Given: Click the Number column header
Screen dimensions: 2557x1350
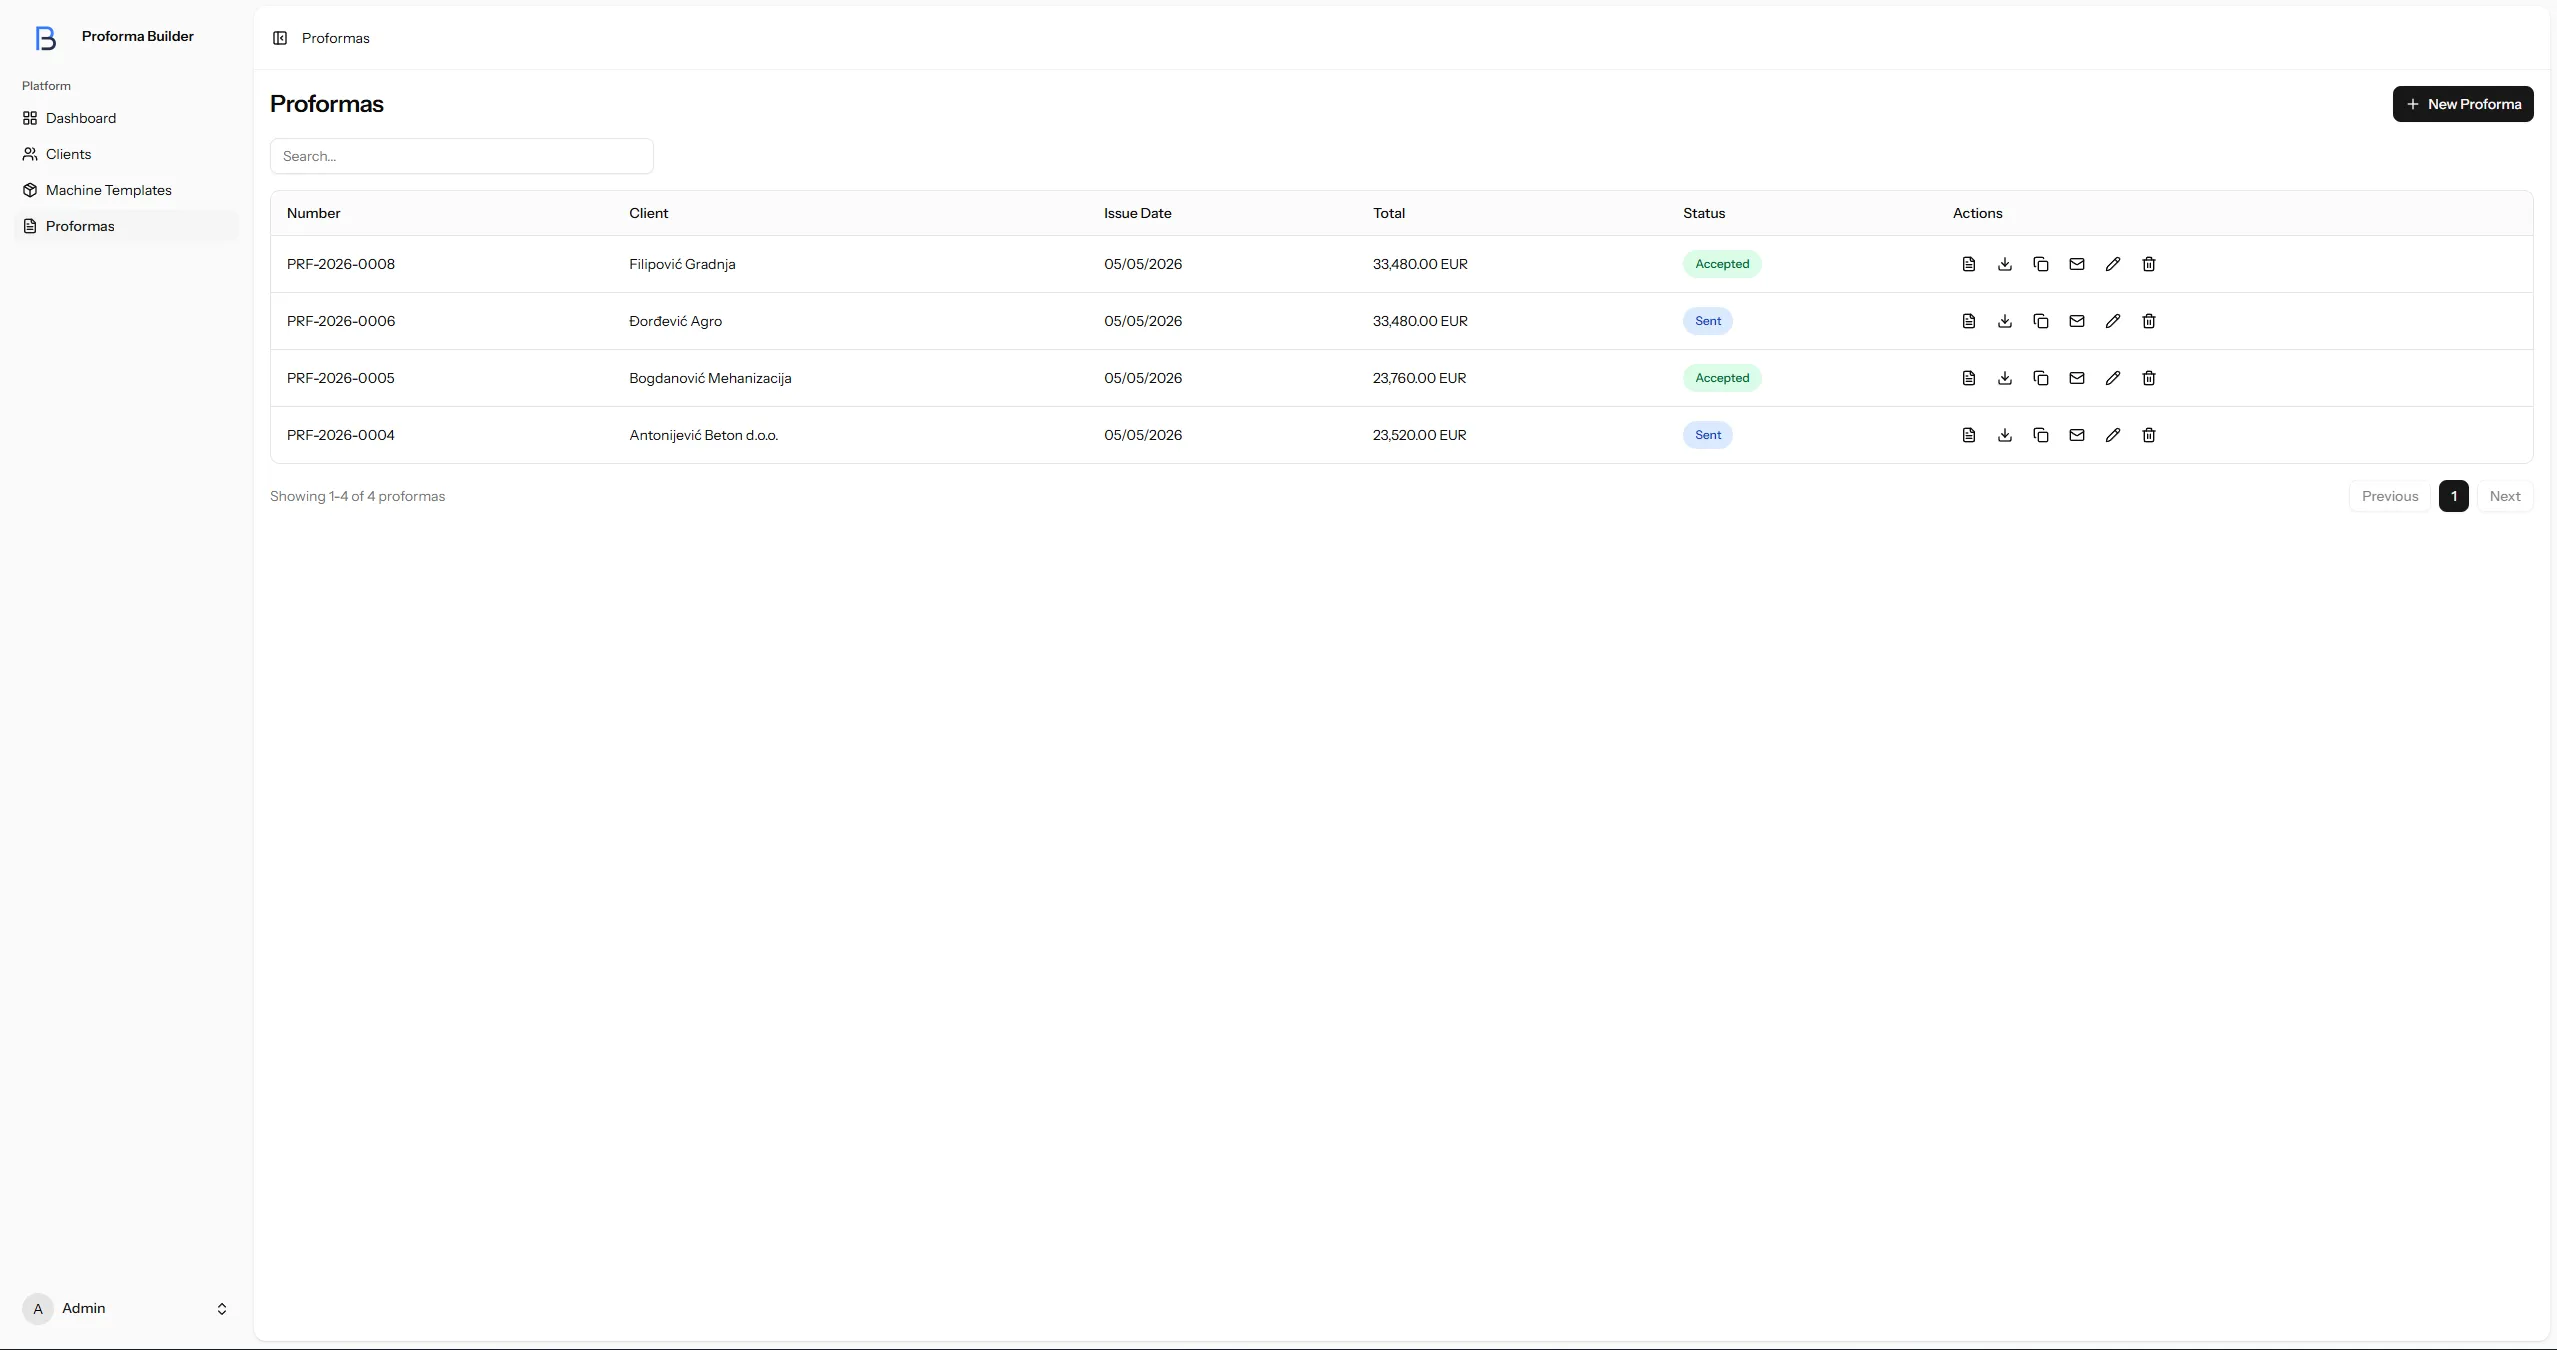Looking at the screenshot, I should 313,213.
